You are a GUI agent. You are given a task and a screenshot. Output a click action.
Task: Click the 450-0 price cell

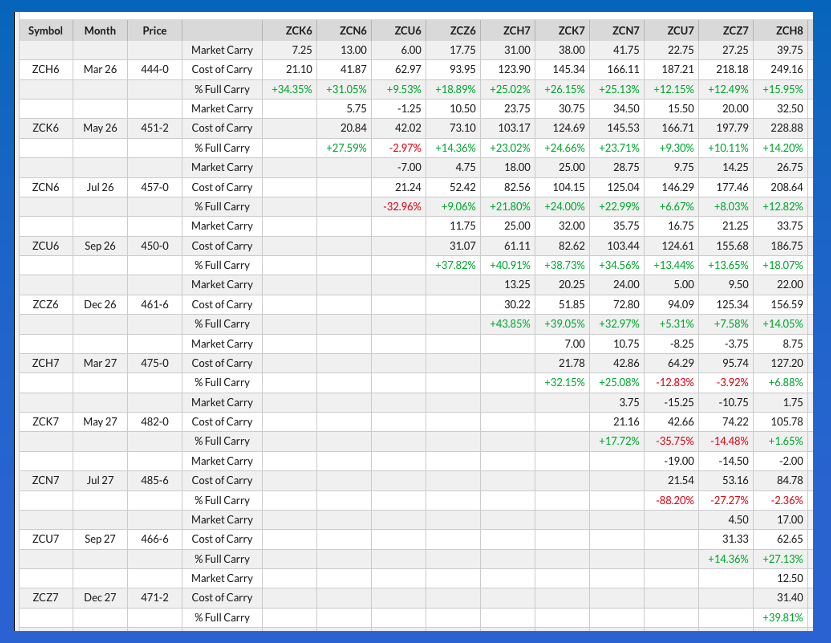(154, 246)
